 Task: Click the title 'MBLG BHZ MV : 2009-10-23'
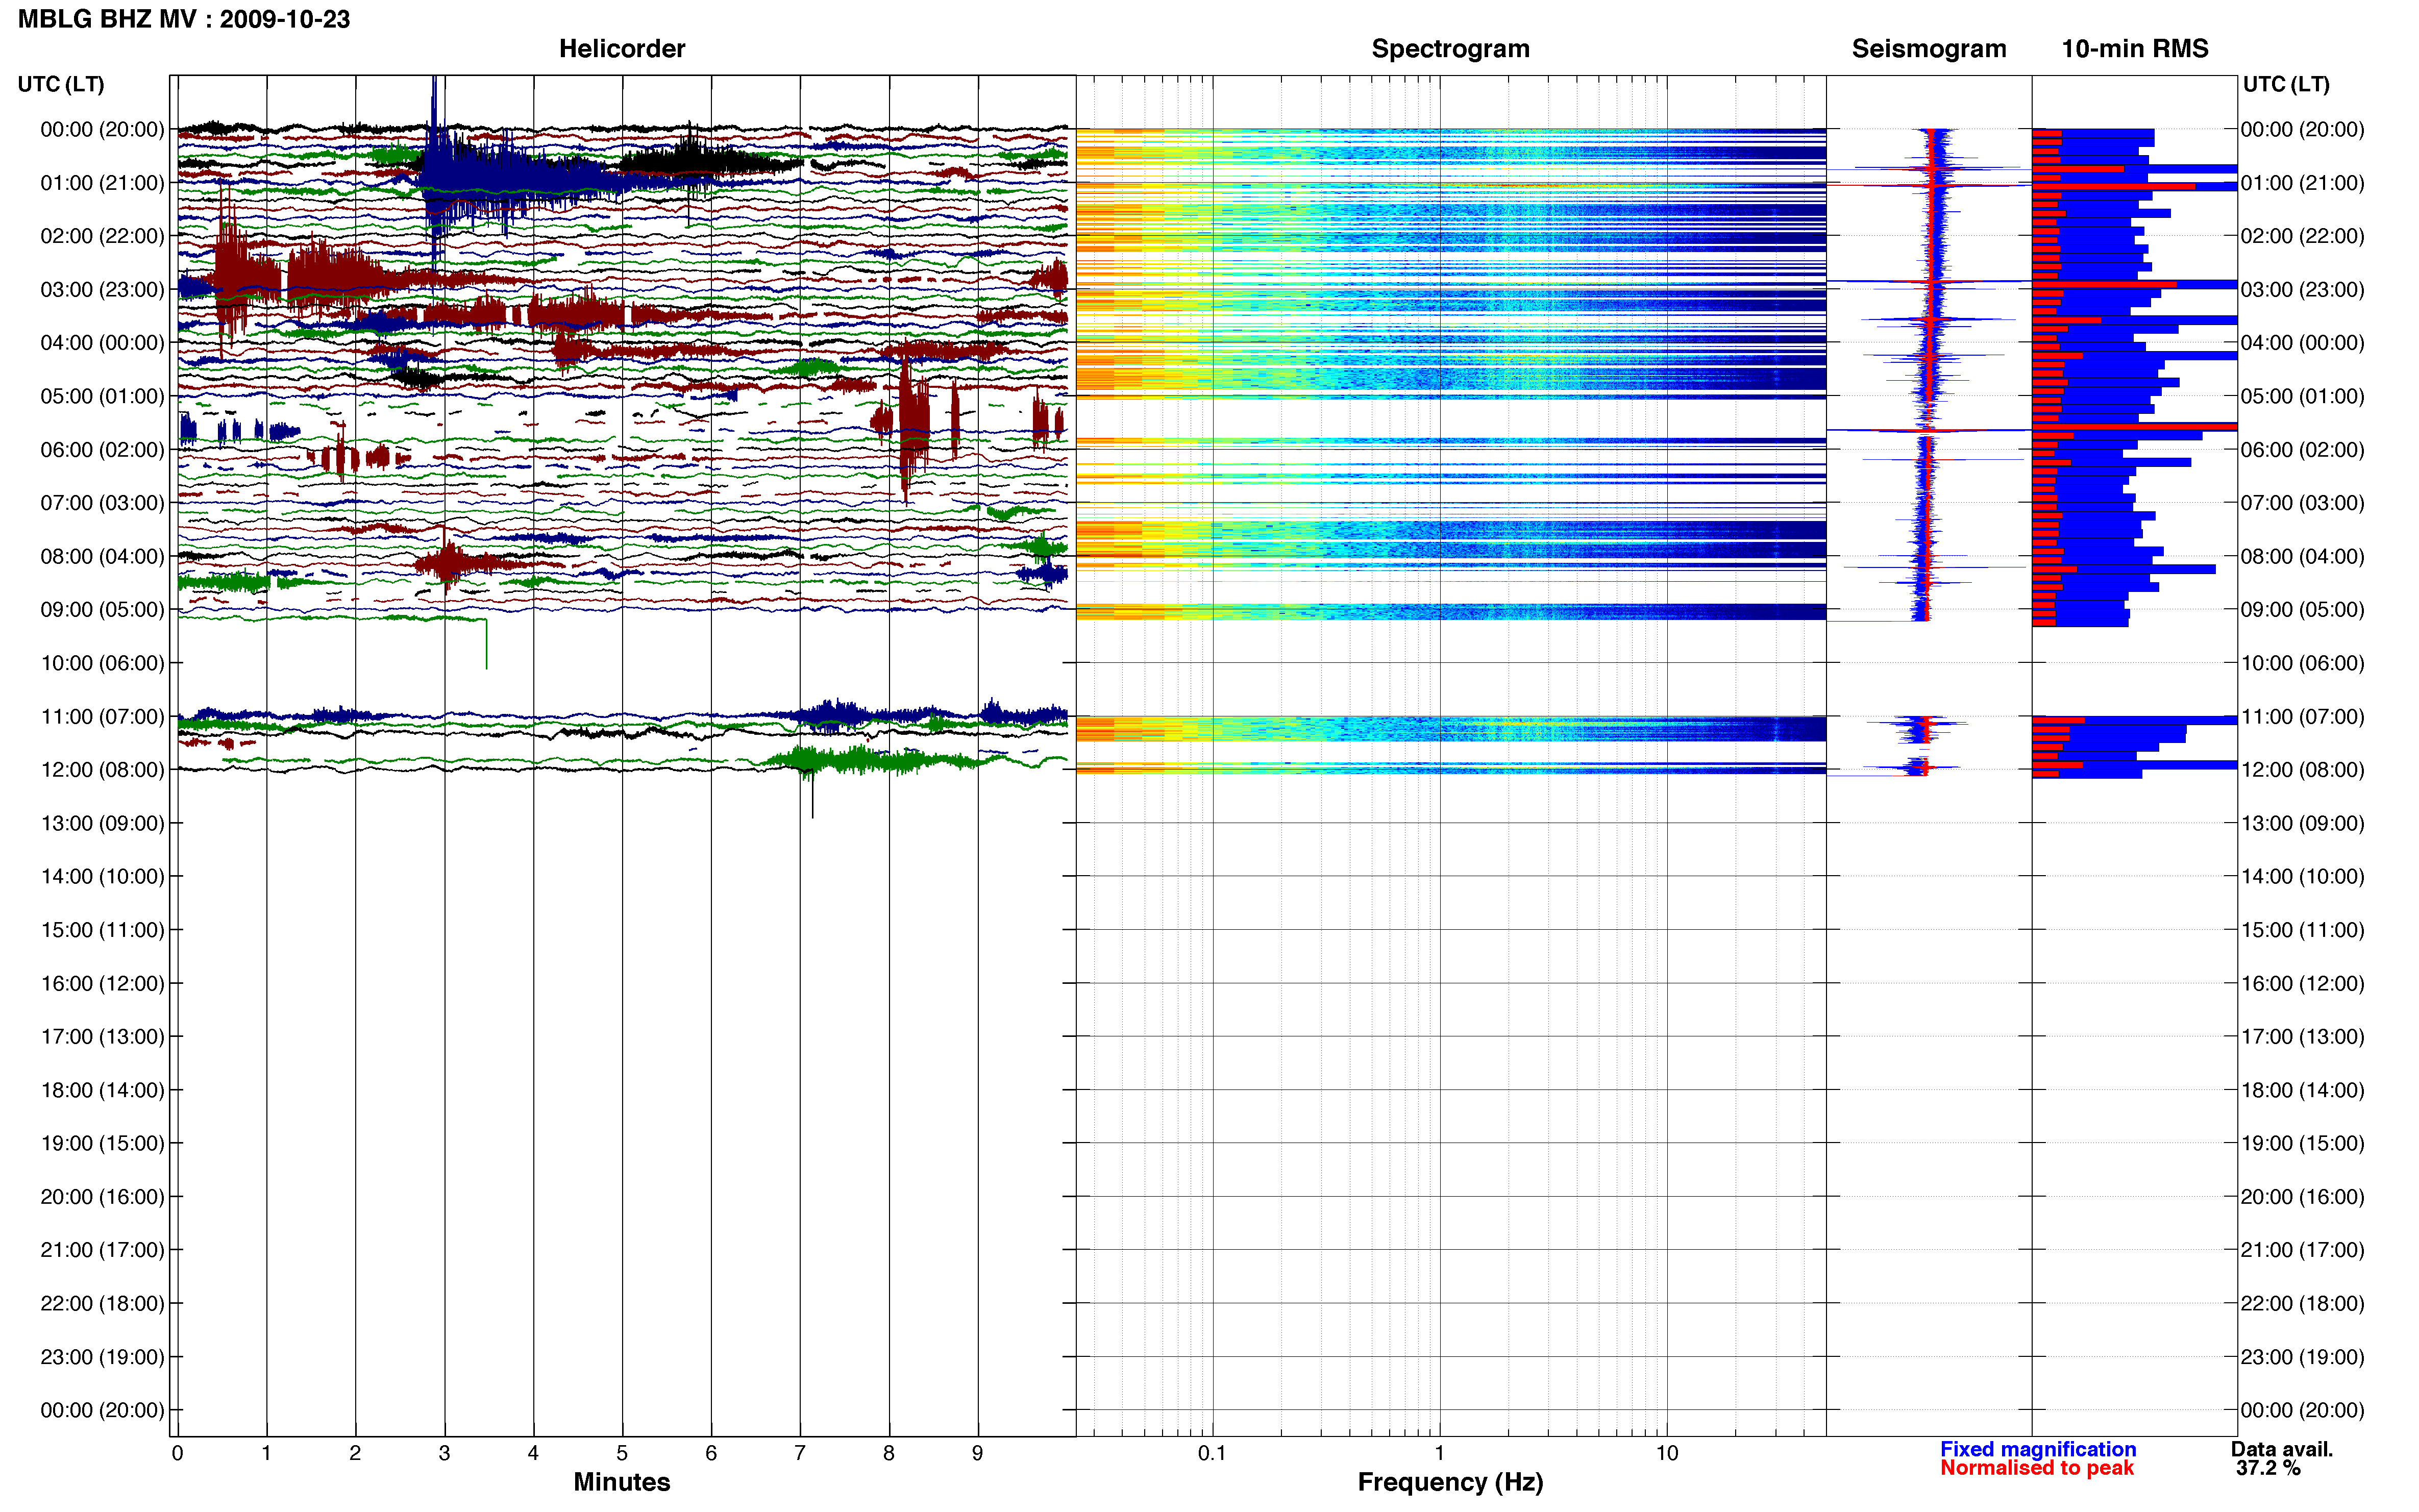click(184, 19)
